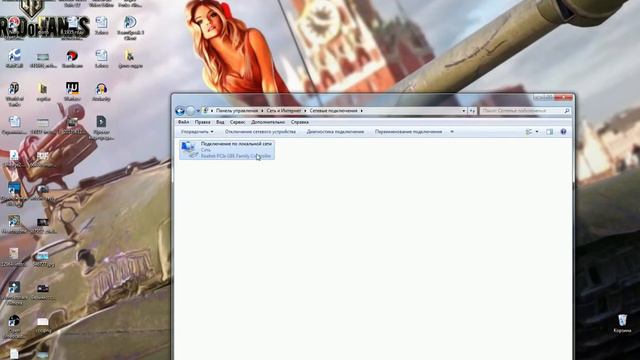Open recent pages dropdown beside Forward arrow
Viewport: 640px width, 360px height.
198,111
